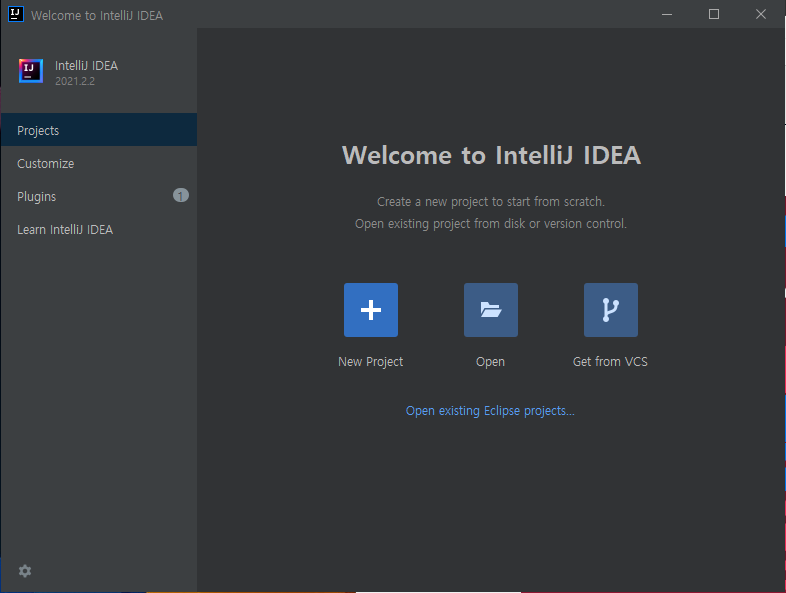Click the New Project plus icon
This screenshot has width=786, height=593.
tap(370, 310)
